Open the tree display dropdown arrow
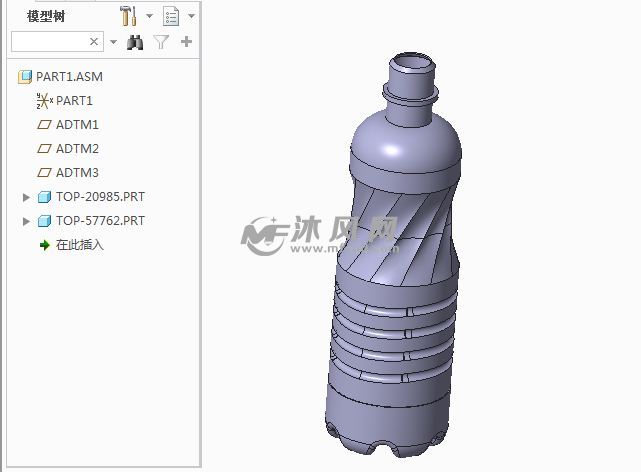 coord(191,16)
